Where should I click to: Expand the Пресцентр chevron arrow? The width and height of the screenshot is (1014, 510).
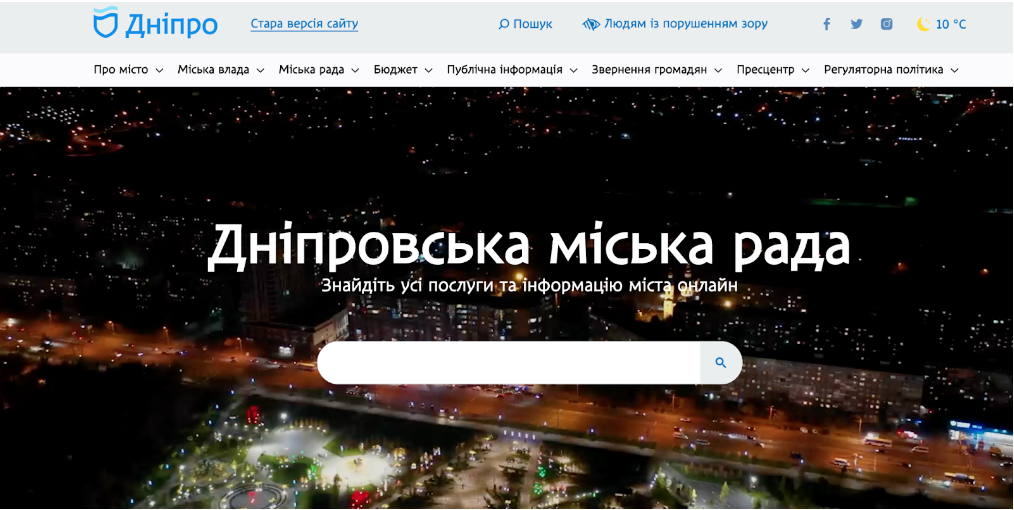click(805, 70)
